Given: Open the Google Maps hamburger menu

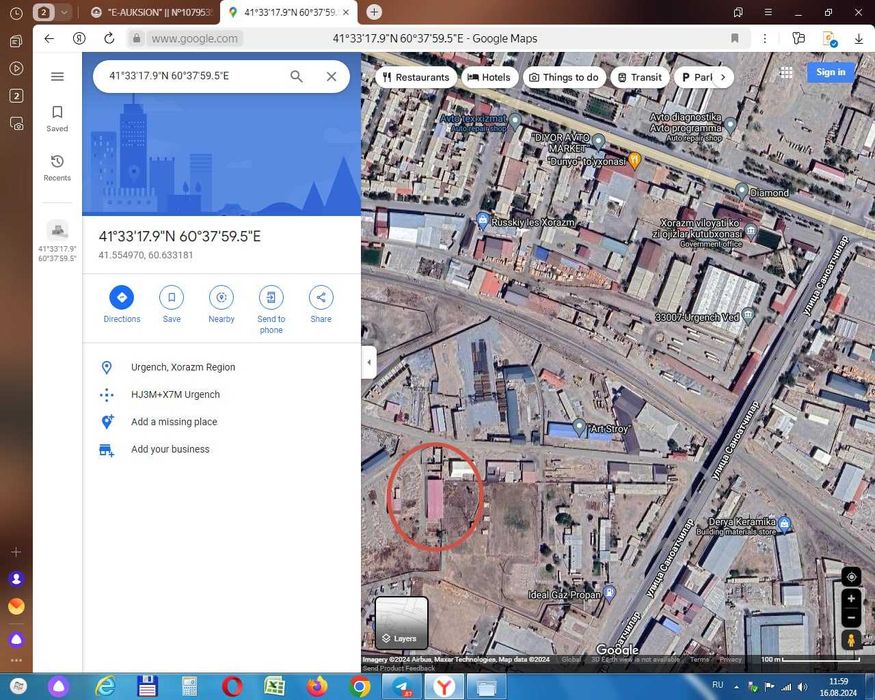Looking at the screenshot, I should (x=57, y=76).
